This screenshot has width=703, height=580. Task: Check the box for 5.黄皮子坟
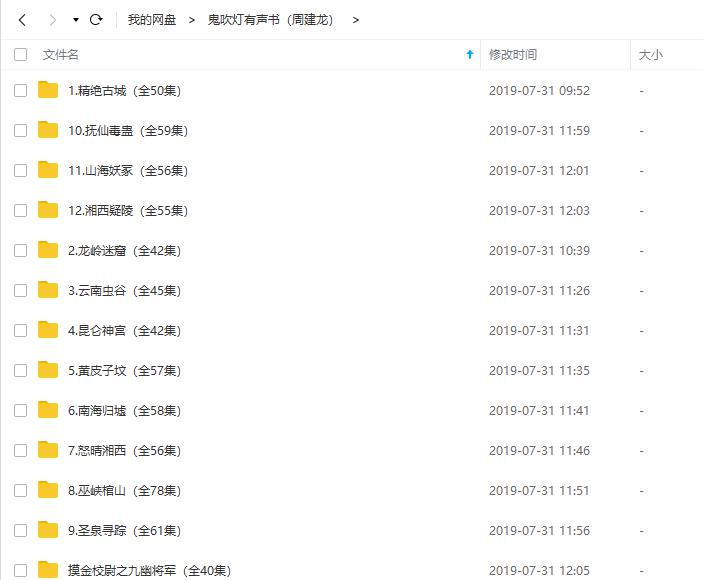(21, 370)
